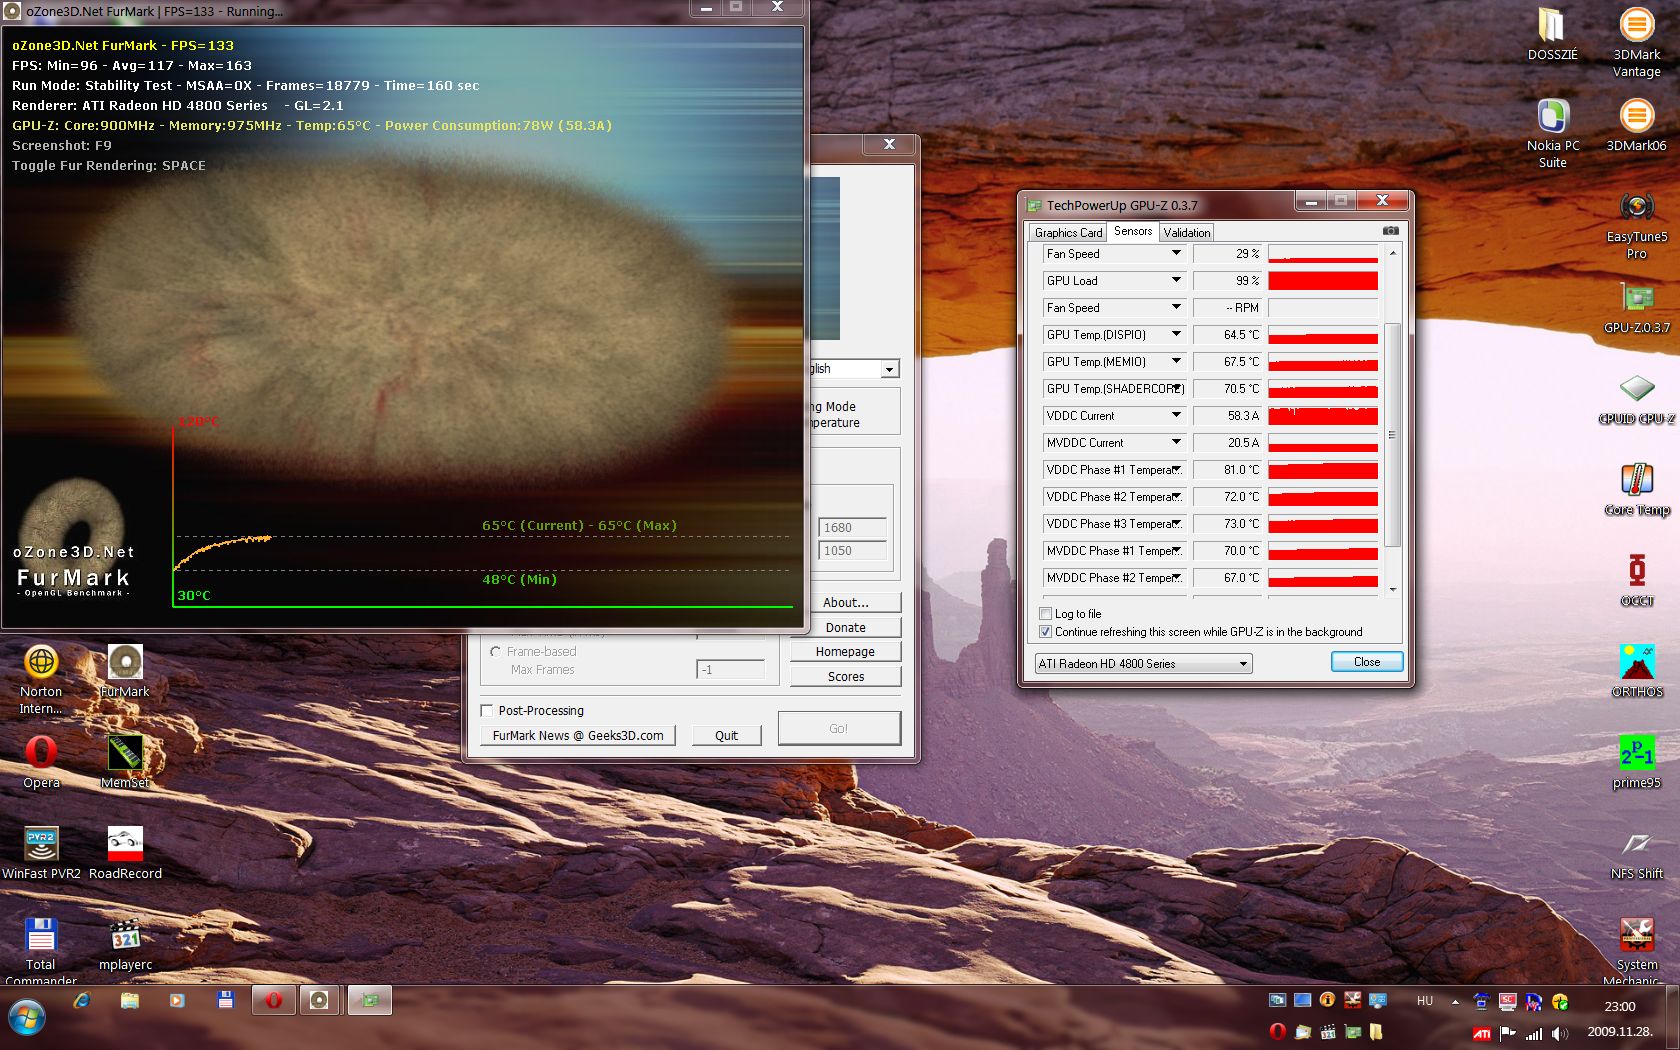This screenshot has height=1050, width=1680.
Task: Click the 1680 width field
Action: (852, 527)
